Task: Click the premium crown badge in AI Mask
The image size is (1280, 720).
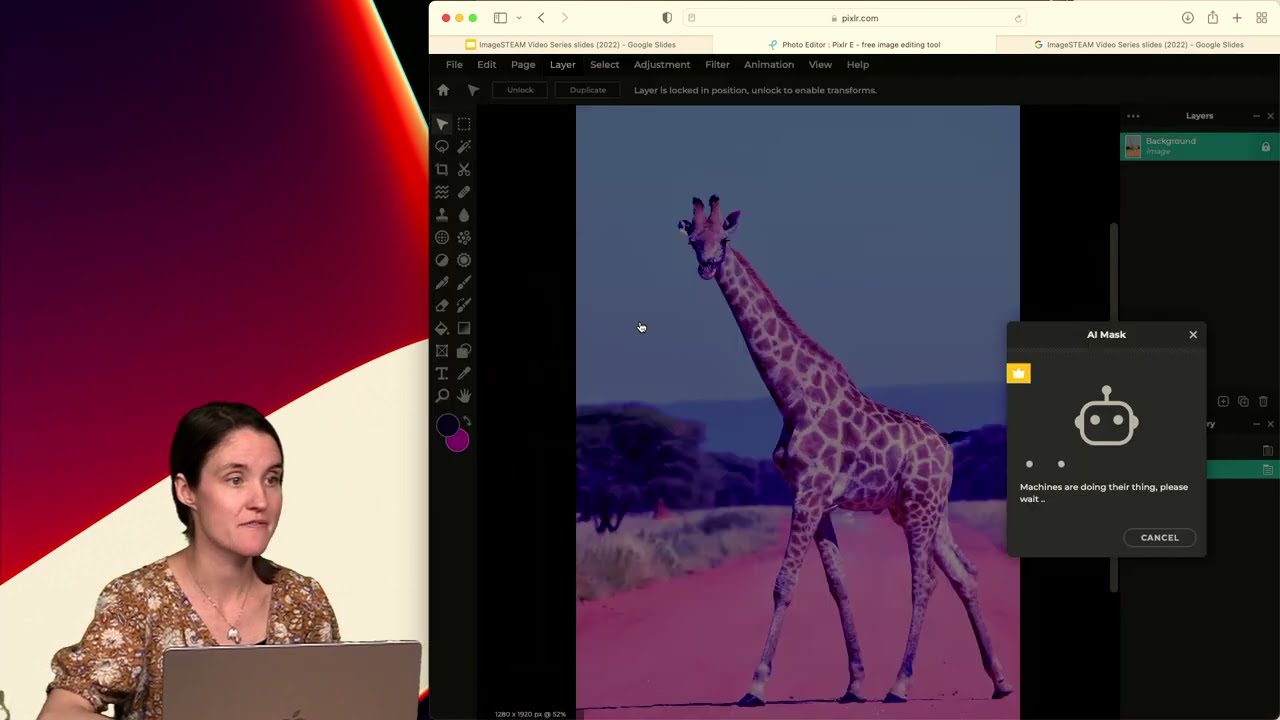Action: click(x=1018, y=374)
